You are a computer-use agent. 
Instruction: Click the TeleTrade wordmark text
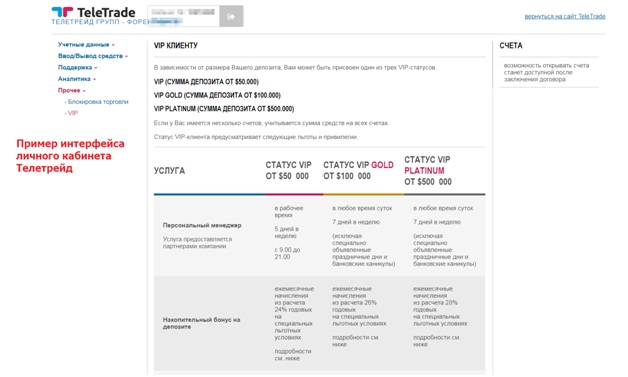(x=106, y=12)
